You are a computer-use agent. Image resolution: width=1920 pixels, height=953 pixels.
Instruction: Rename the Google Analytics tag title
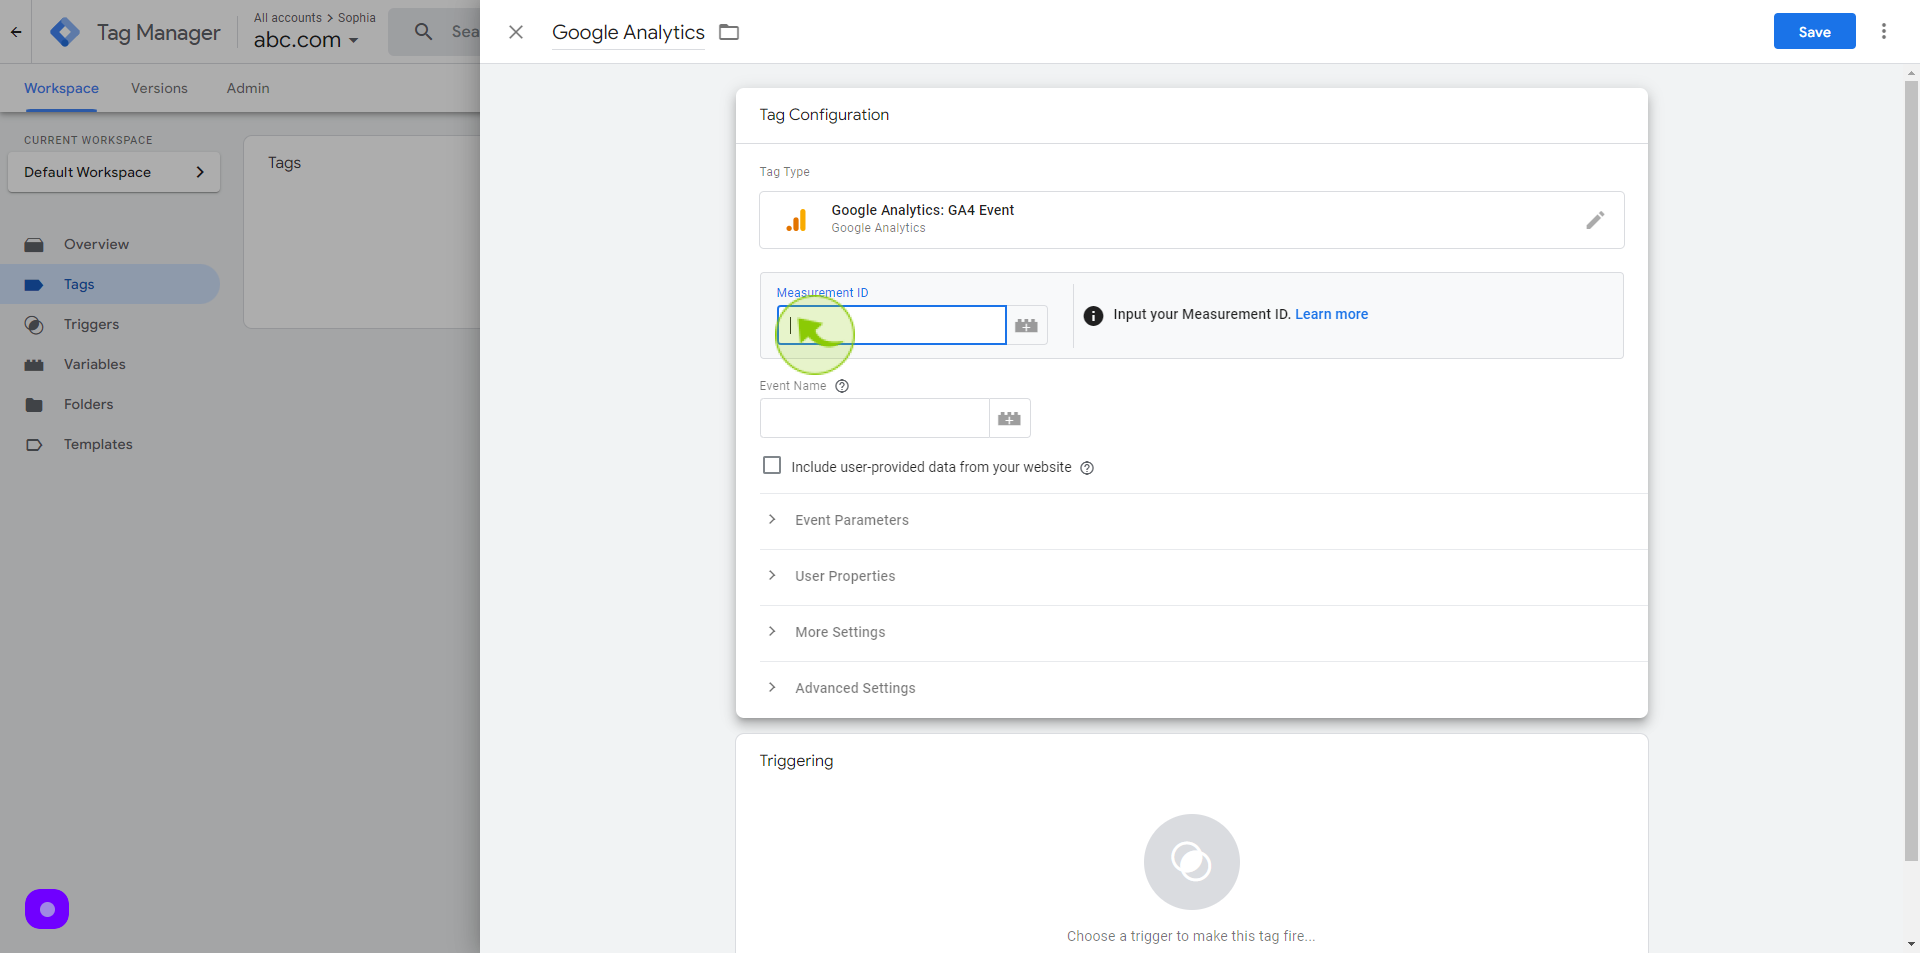628,32
